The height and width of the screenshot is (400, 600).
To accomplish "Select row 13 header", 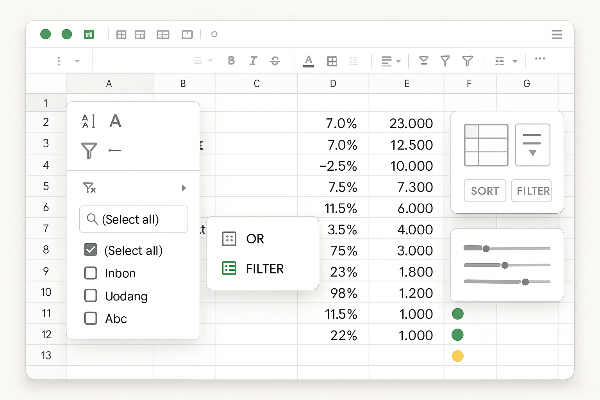I will coord(46,355).
